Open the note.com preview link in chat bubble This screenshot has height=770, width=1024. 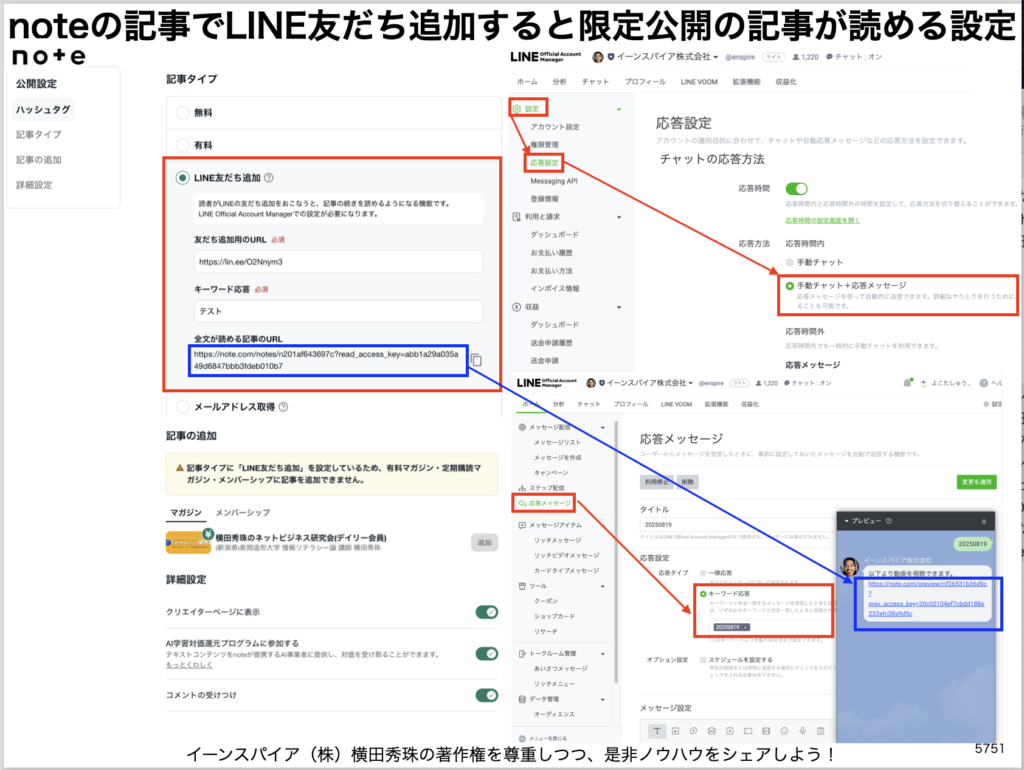(927, 599)
